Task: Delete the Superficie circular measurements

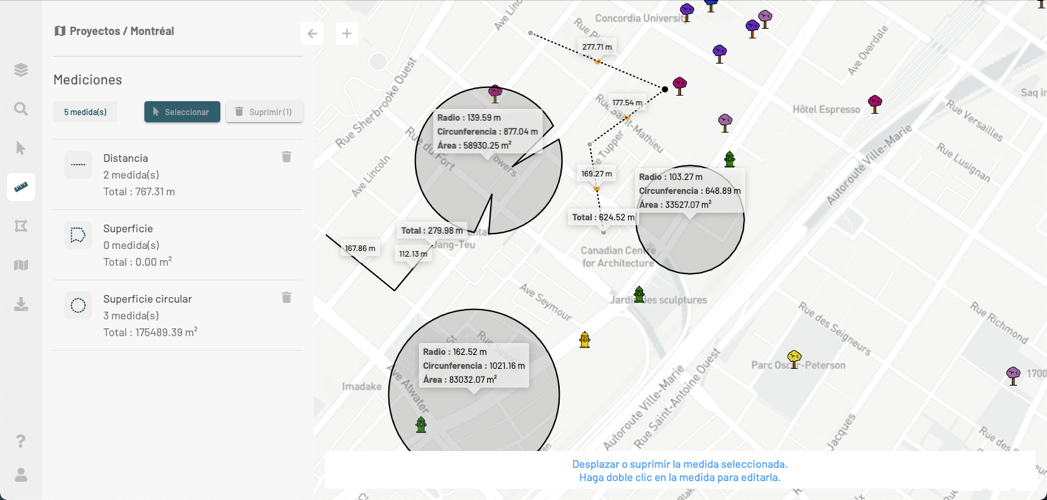Action: 286,298
